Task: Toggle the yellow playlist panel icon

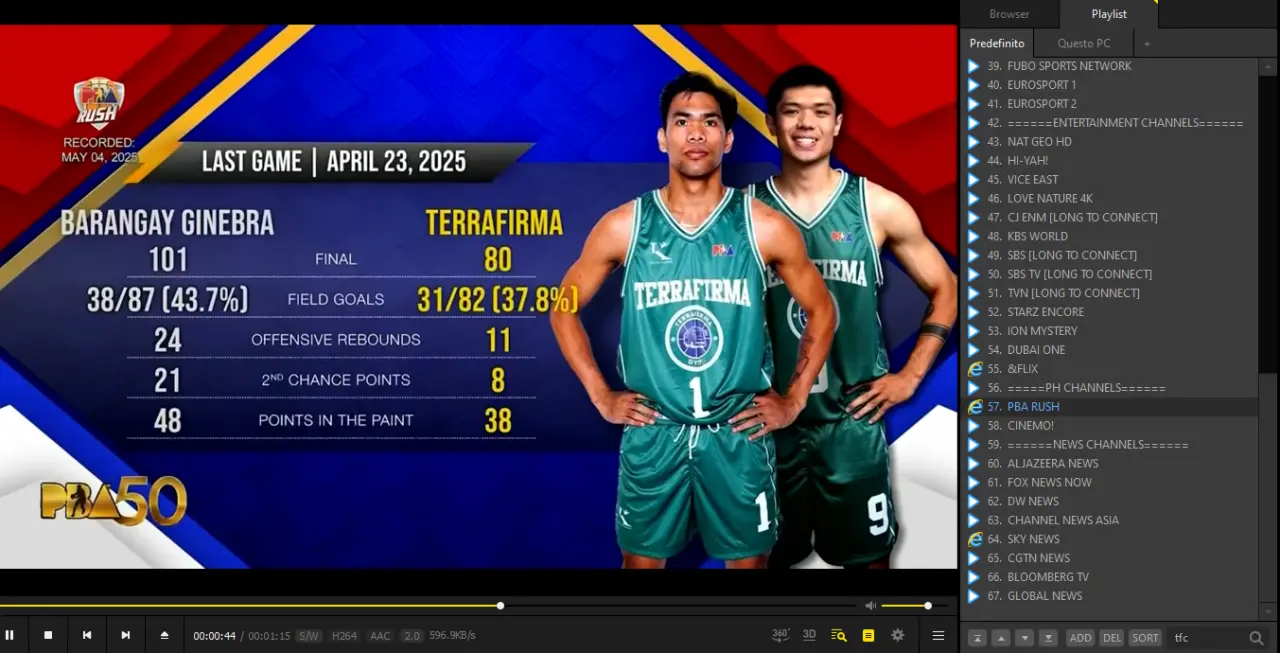Action: pos(868,635)
